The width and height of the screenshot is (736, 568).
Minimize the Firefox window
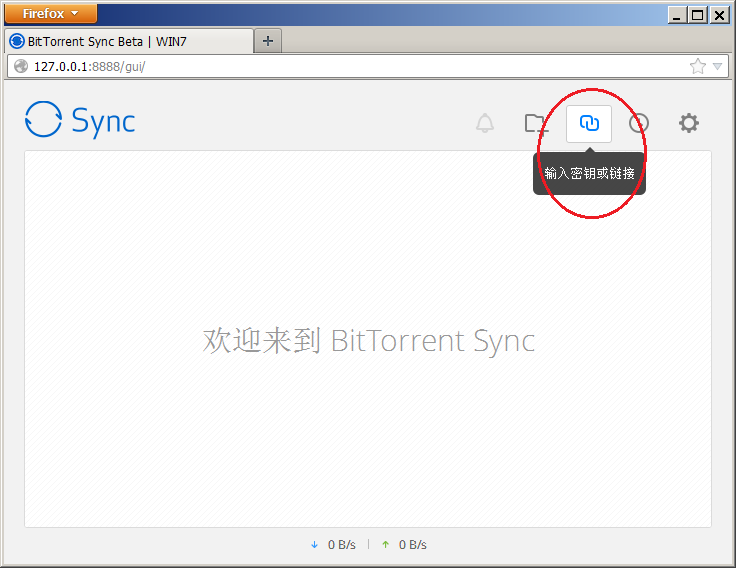click(679, 14)
